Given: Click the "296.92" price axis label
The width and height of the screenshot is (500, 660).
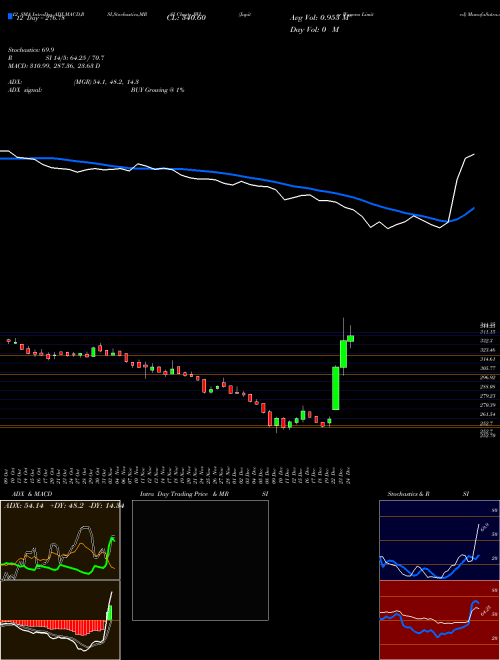Looking at the screenshot, I should click(x=488, y=378).
